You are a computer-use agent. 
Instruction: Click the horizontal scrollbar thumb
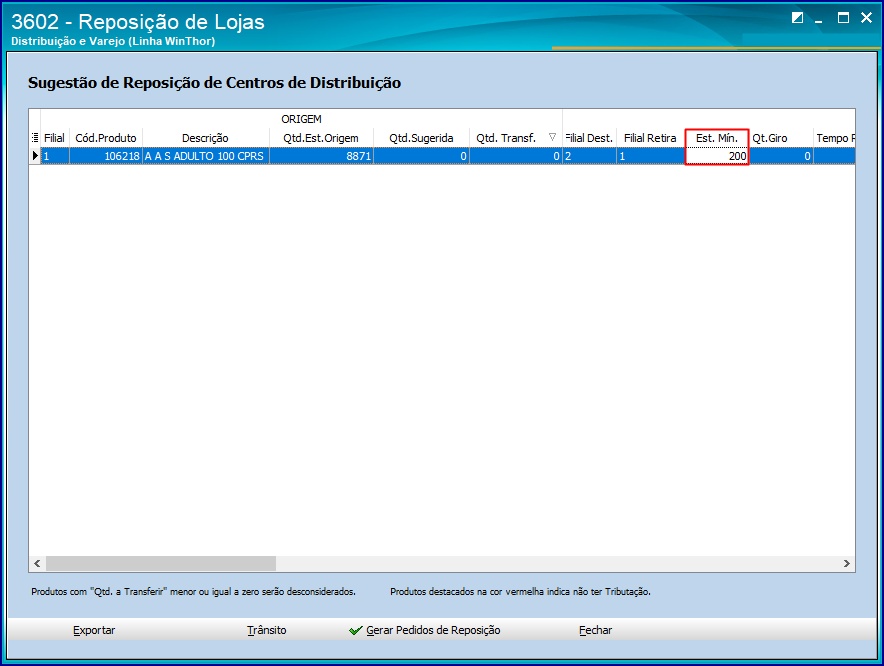click(x=161, y=563)
